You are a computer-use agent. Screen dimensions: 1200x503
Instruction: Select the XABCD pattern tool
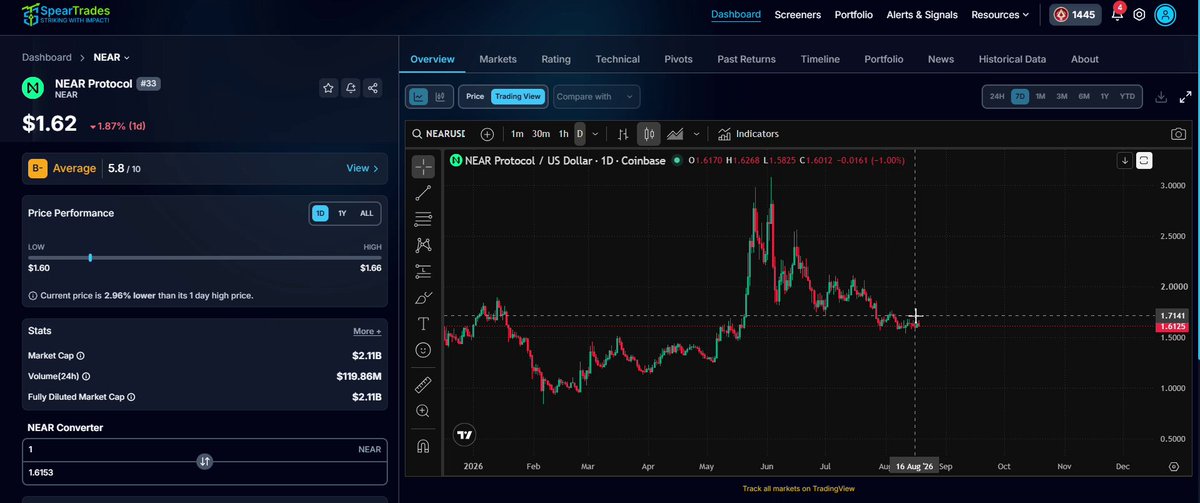[x=423, y=245]
